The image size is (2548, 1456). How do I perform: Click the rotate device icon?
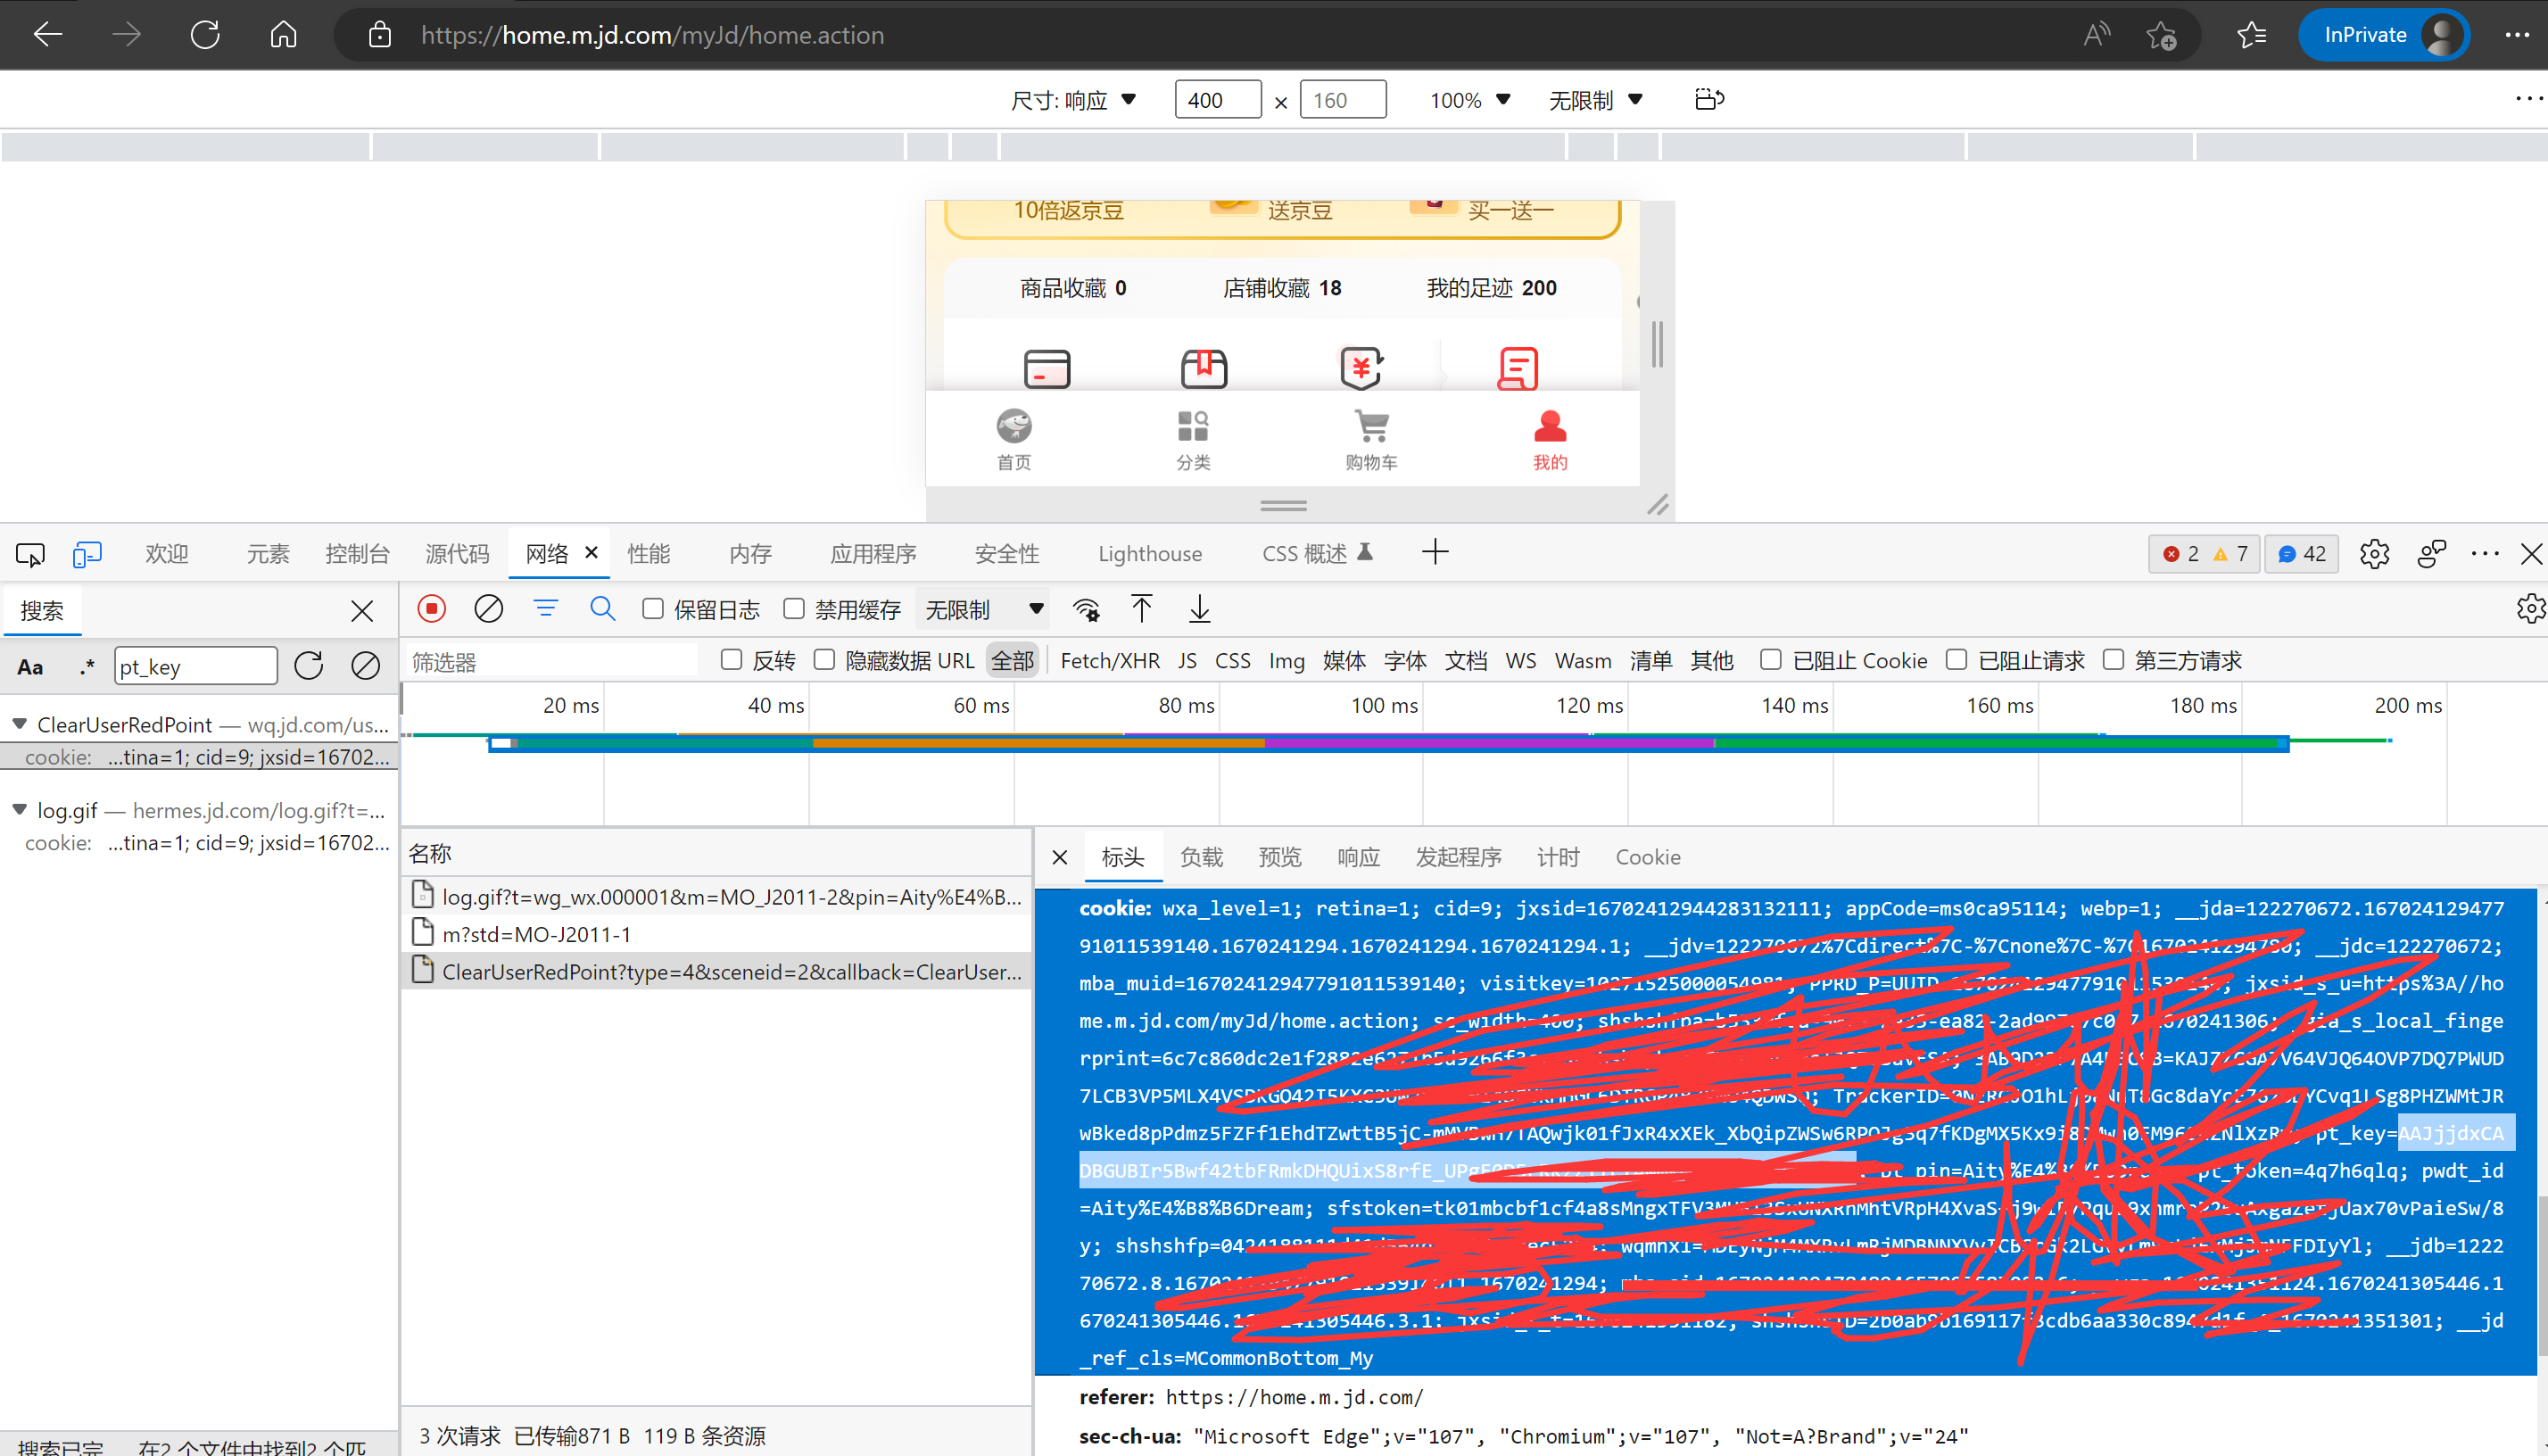click(x=1709, y=99)
